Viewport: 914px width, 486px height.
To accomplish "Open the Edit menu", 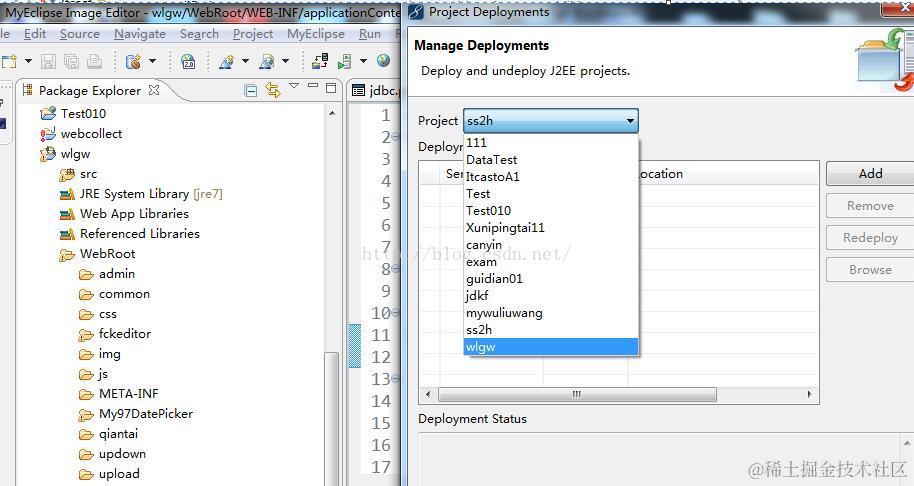I will pyautogui.click(x=35, y=34).
